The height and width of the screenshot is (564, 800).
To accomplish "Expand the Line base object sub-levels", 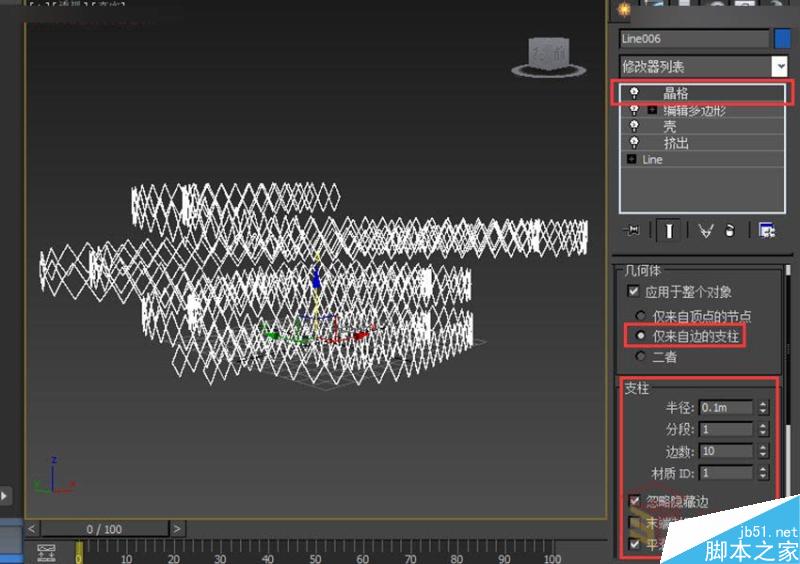I will pos(631,159).
